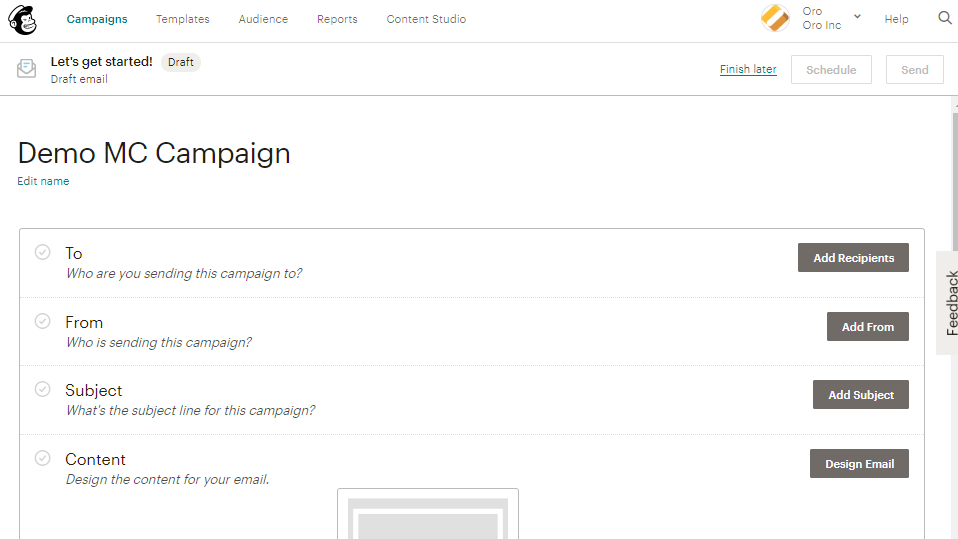Screen dimensions: 958x539
Task: Click the Design Email button
Action: (x=859, y=464)
